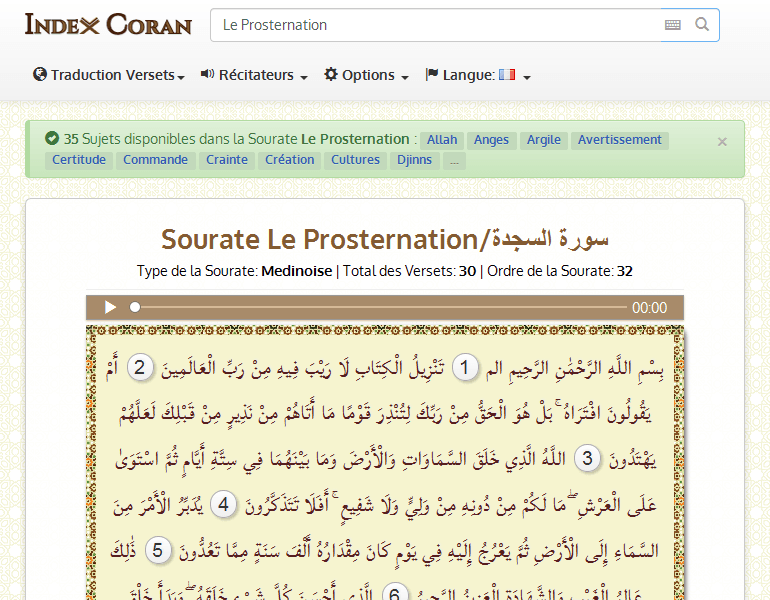Screen dimensions: 770x600
Task: Select verse number 4 marker
Action: click(226, 505)
